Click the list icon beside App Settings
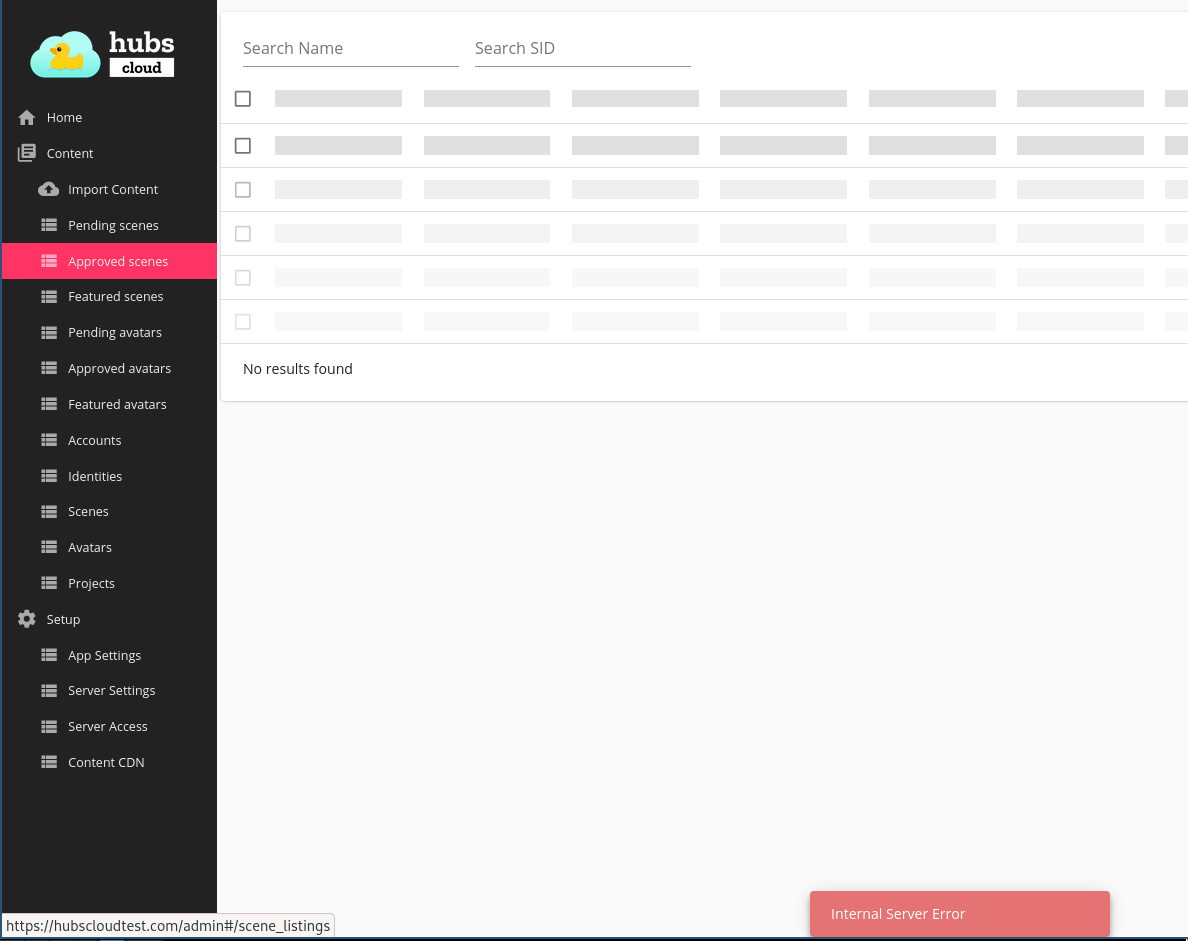This screenshot has height=941, width=1188. [49, 655]
